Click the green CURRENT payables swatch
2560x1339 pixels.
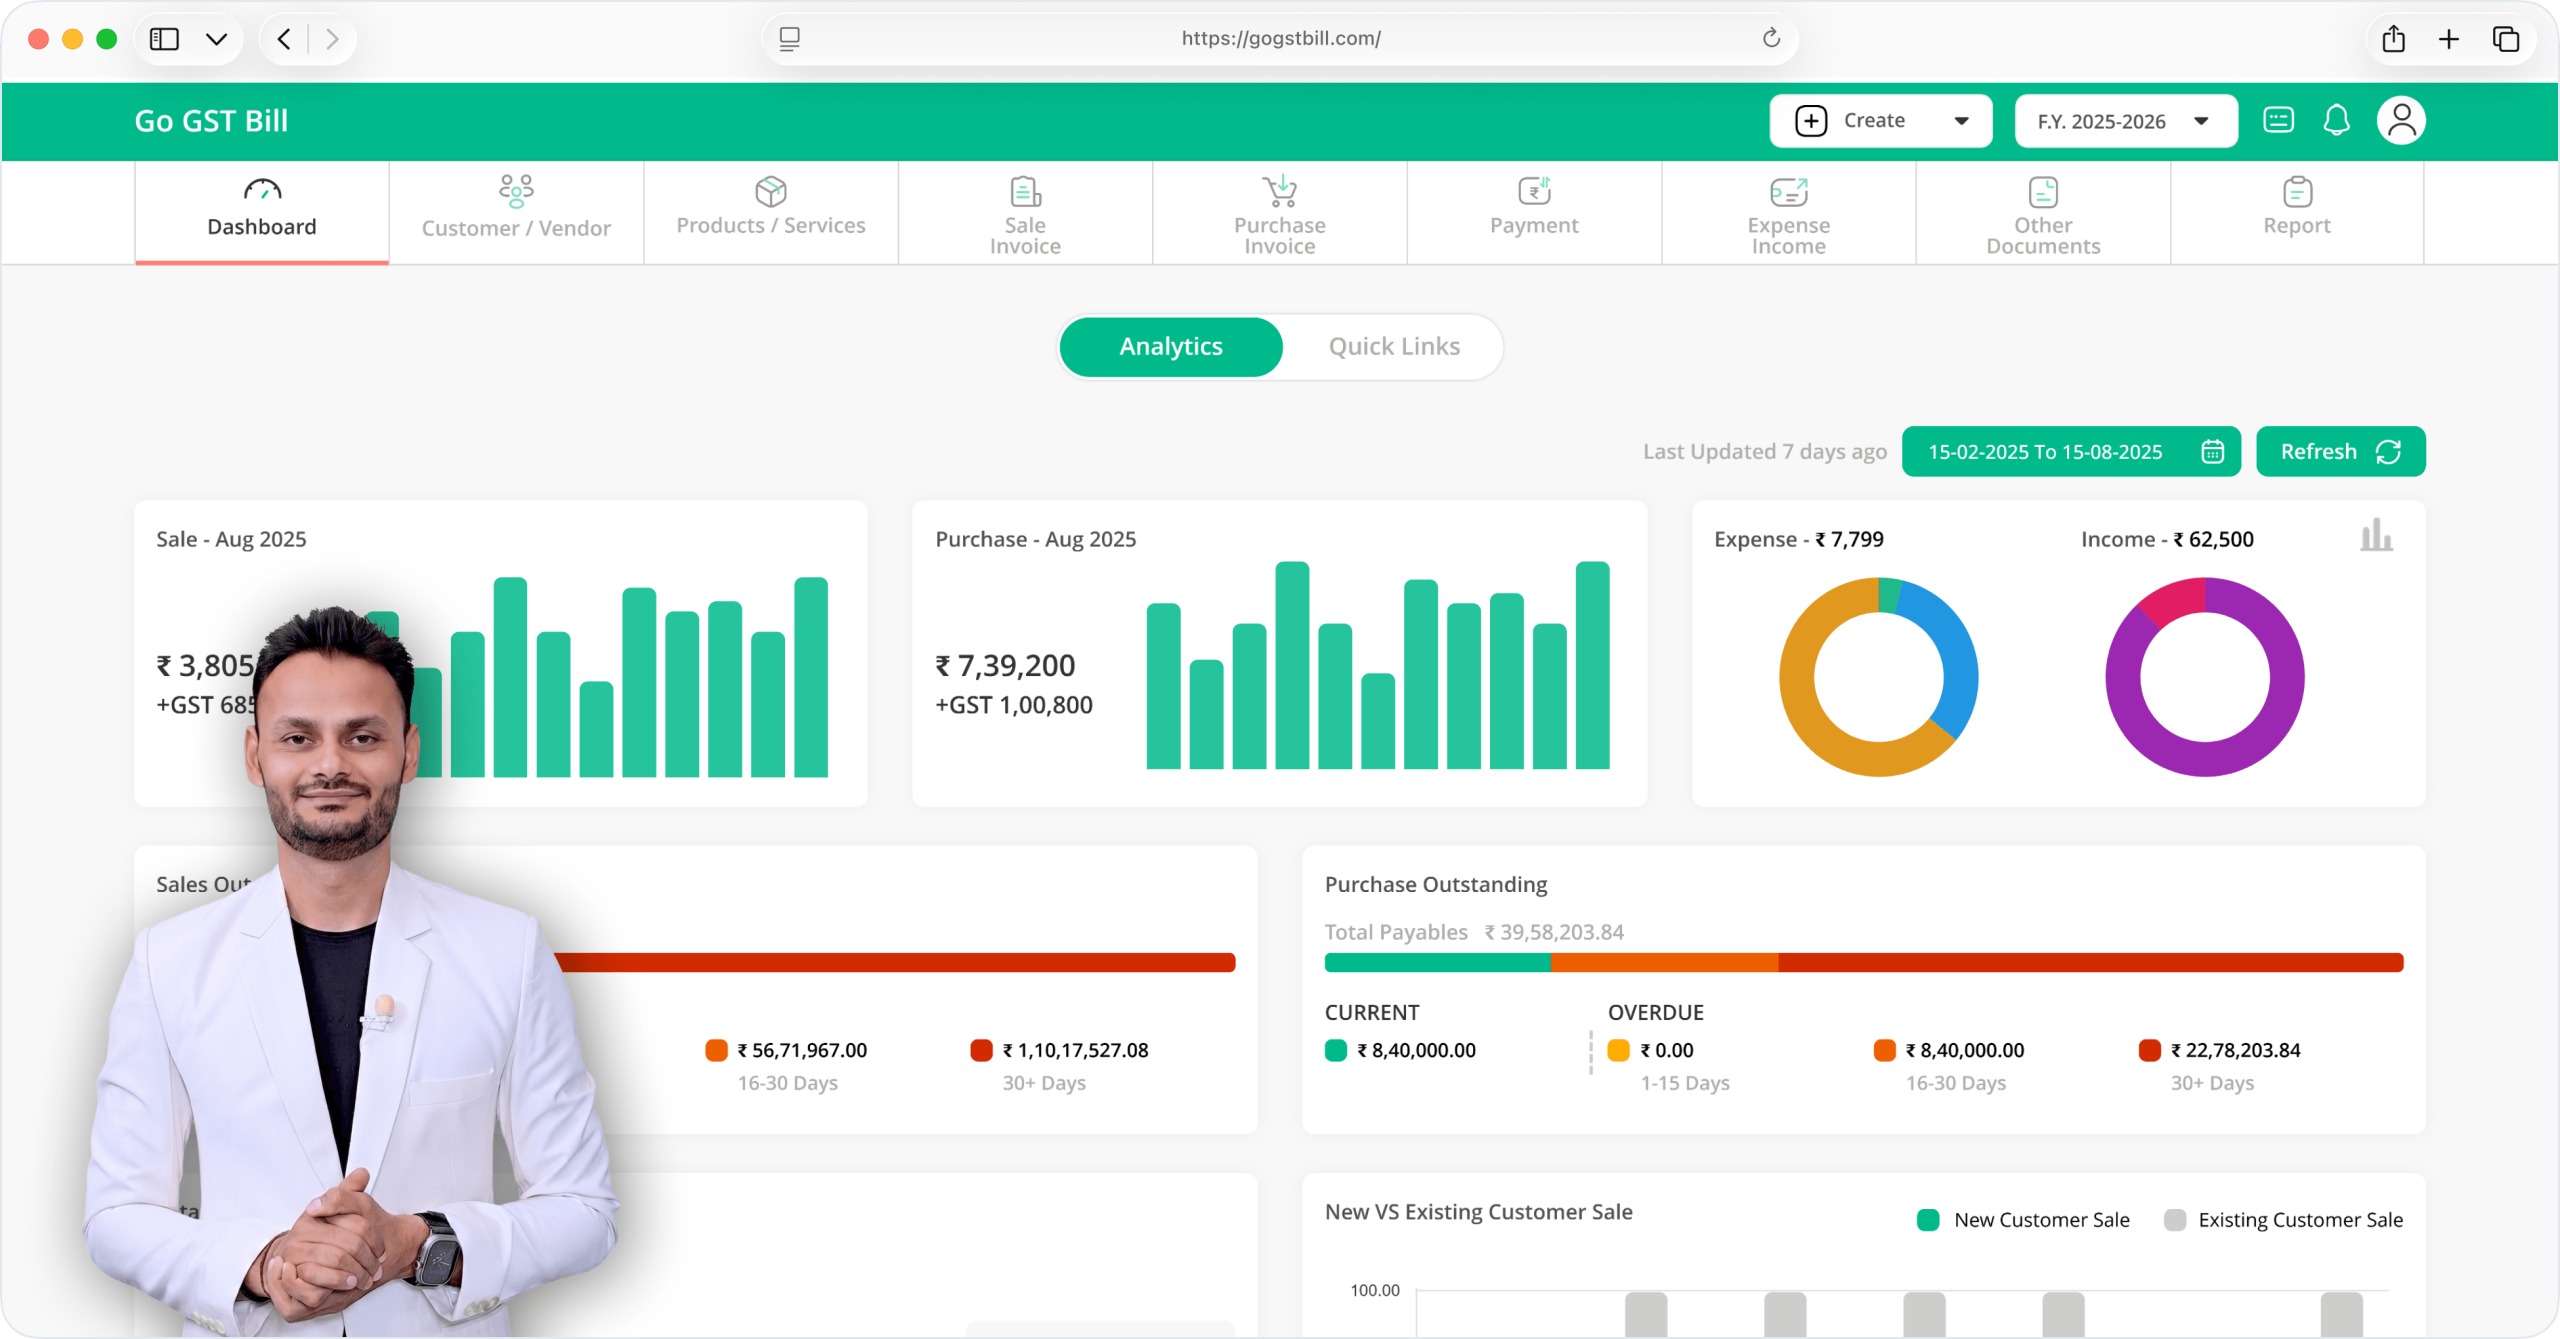[1336, 1050]
